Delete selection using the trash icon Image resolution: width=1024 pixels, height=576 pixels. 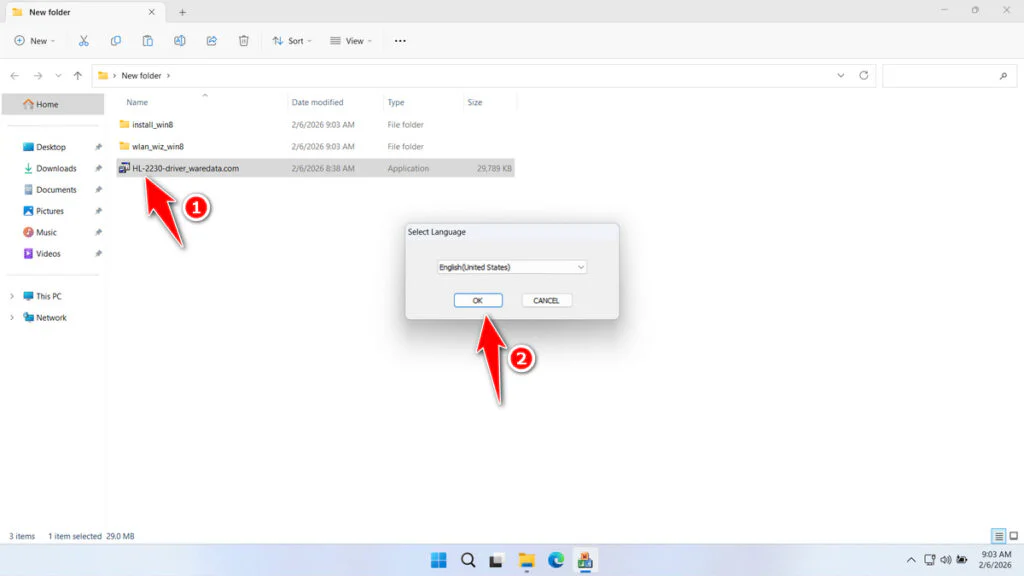[x=242, y=41]
